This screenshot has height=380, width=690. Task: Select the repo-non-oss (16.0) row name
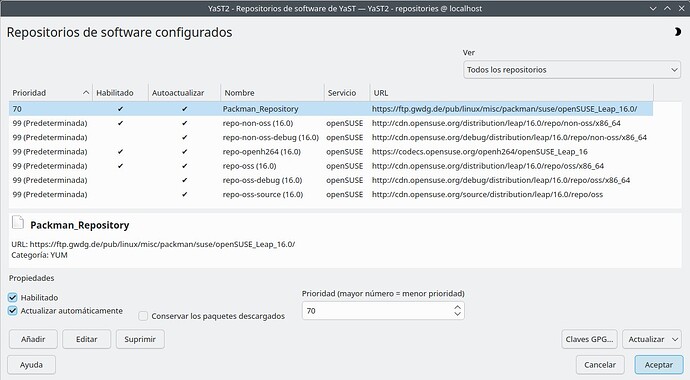click(258, 123)
